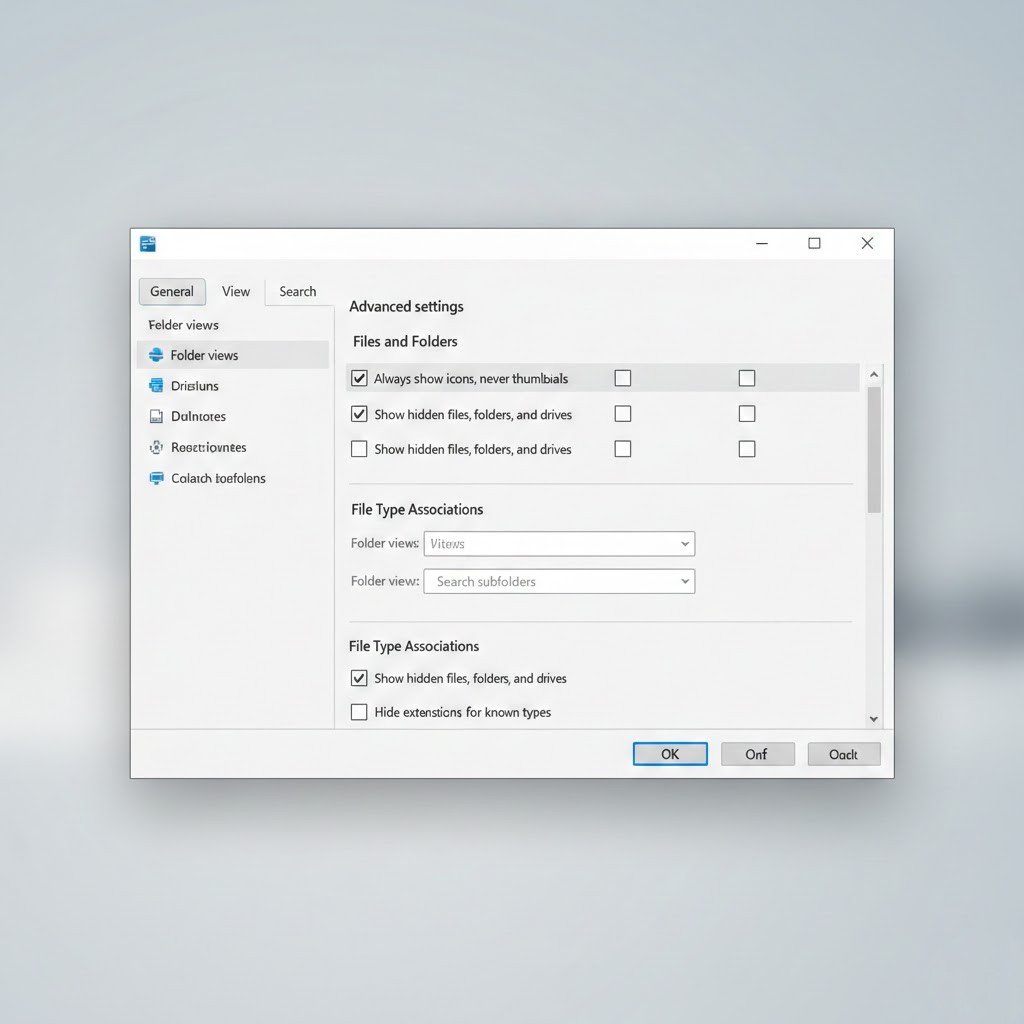
Task: Click the Drisluns item icon
Action: [x=155, y=386]
